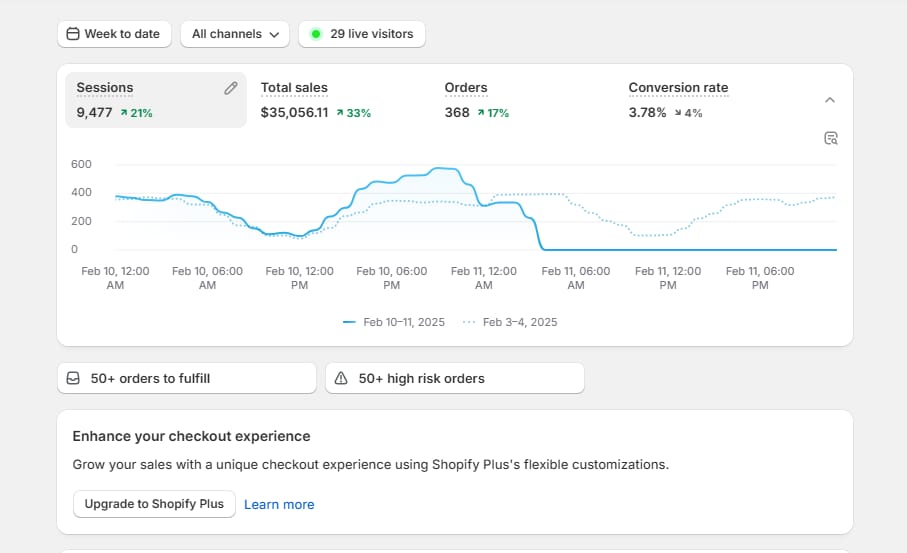The width and height of the screenshot is (907, 553).
Task: Click the green live visitors indicator dot
Action: (x=316, y=34)
